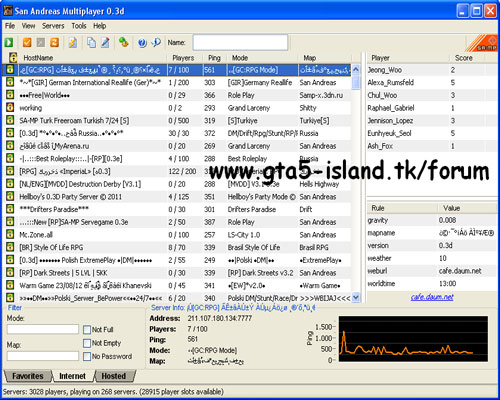Screen dimensions: 500x400
Task: Click lock icon of German International Reallife row
Action: point(10,82)
